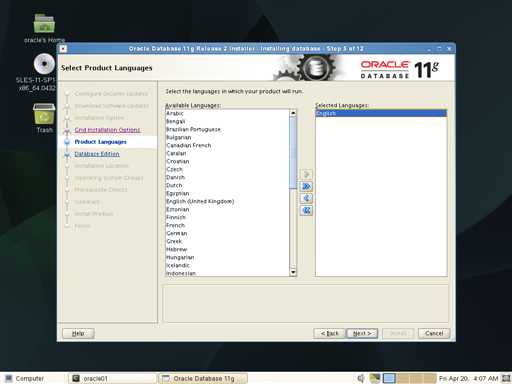Close the Oracle installer window
The width and height of the screenshot is (512, 384).
click(x=449, y=49)
